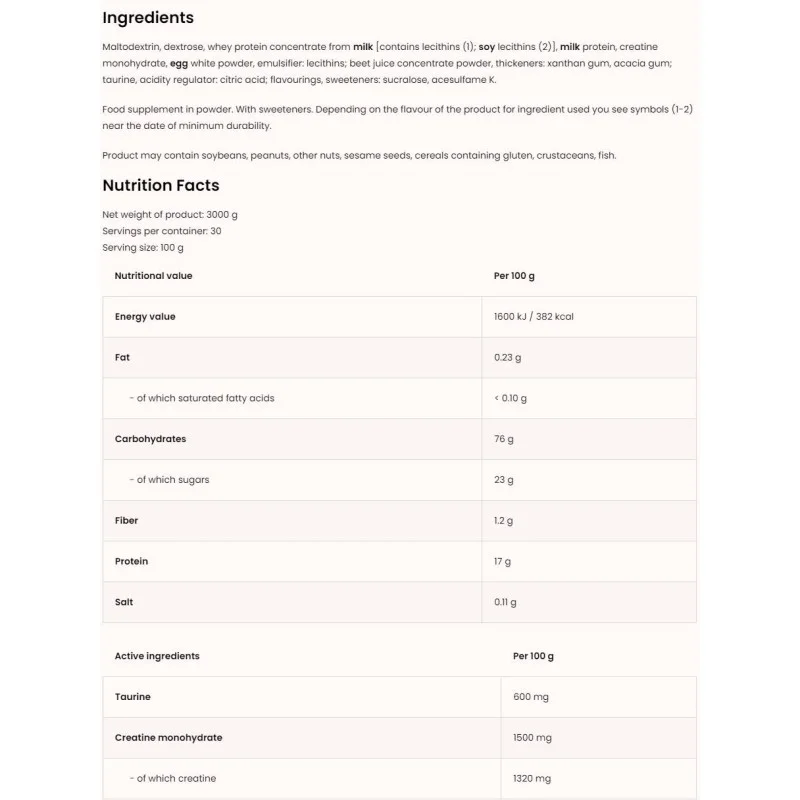Click the Carbohydrates row label
Image resolution: width=800 pixels, height=800 pixels.
coord(150,439)
